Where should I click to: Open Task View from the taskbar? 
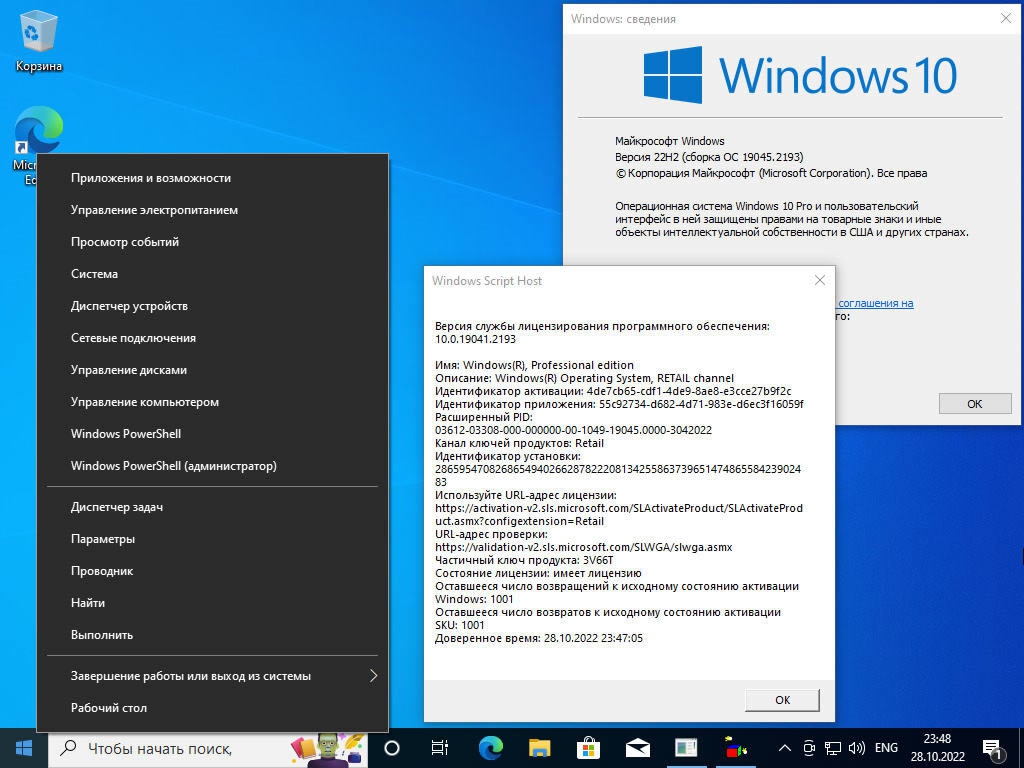point(440,748)
